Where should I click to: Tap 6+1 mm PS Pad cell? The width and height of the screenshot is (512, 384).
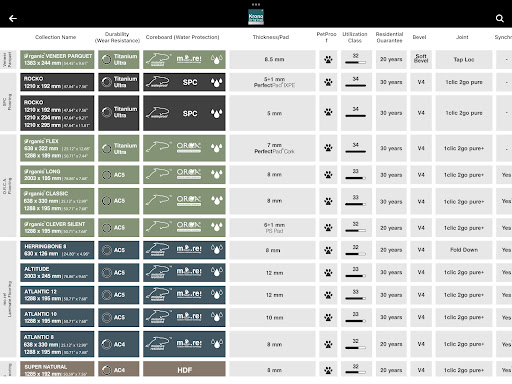tap(272, 228)
